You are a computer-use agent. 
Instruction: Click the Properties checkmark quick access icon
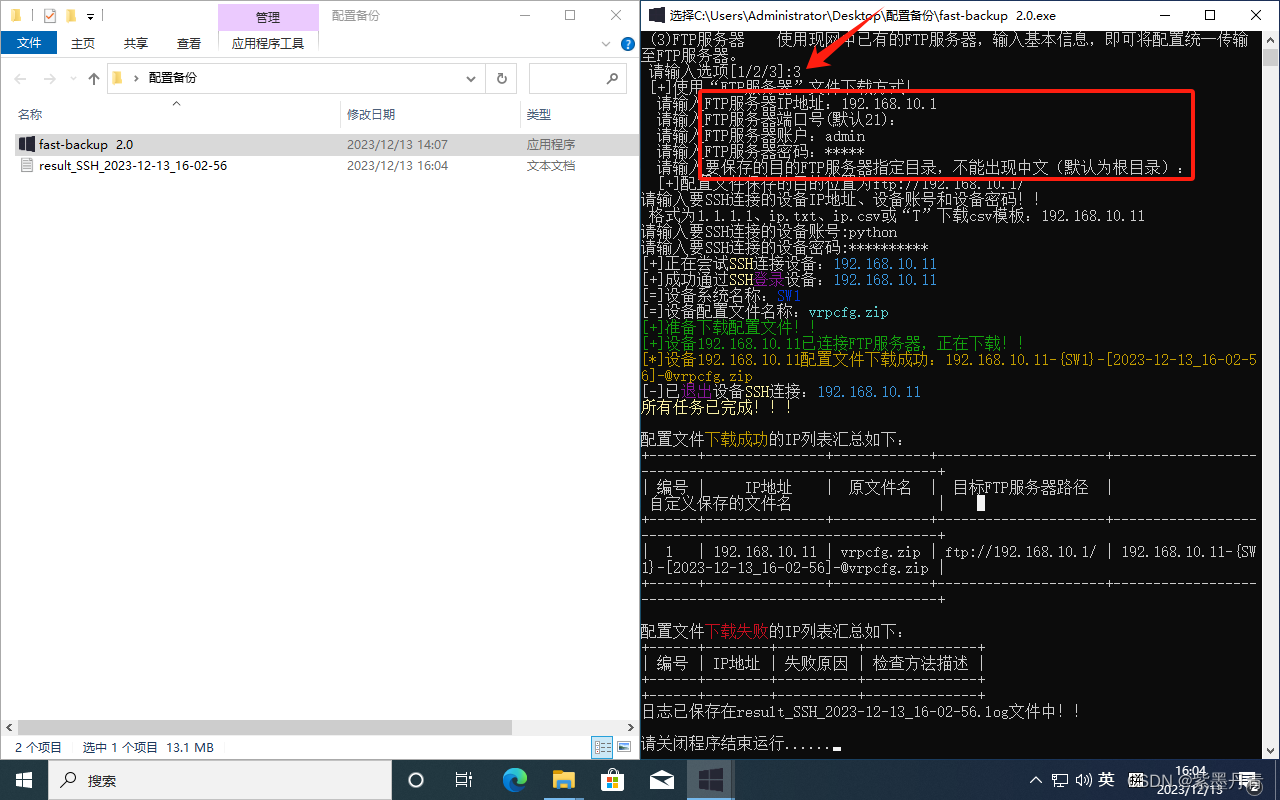pos(49,15)
